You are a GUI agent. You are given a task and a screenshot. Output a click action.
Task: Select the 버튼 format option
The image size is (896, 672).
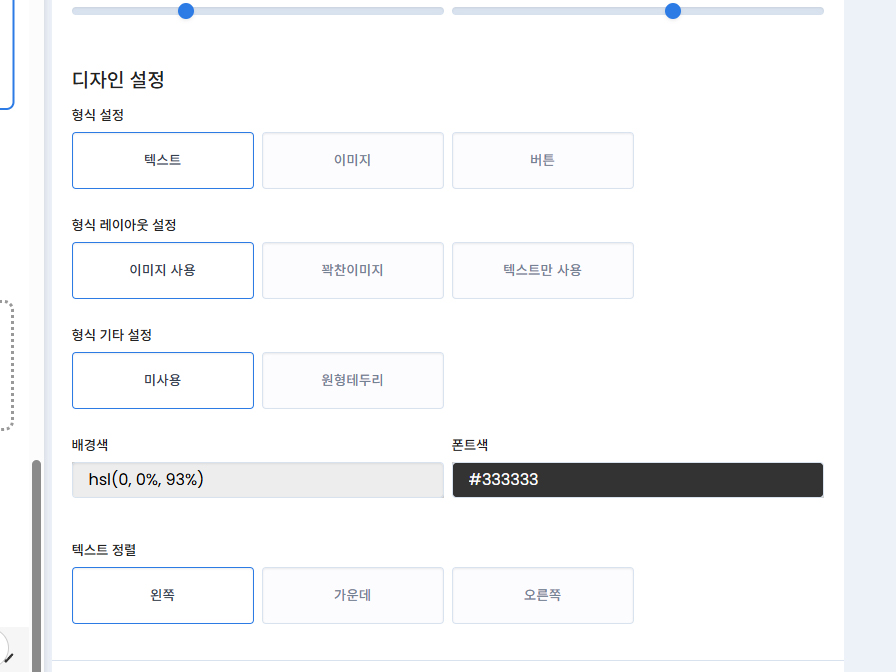pos(542,160)
